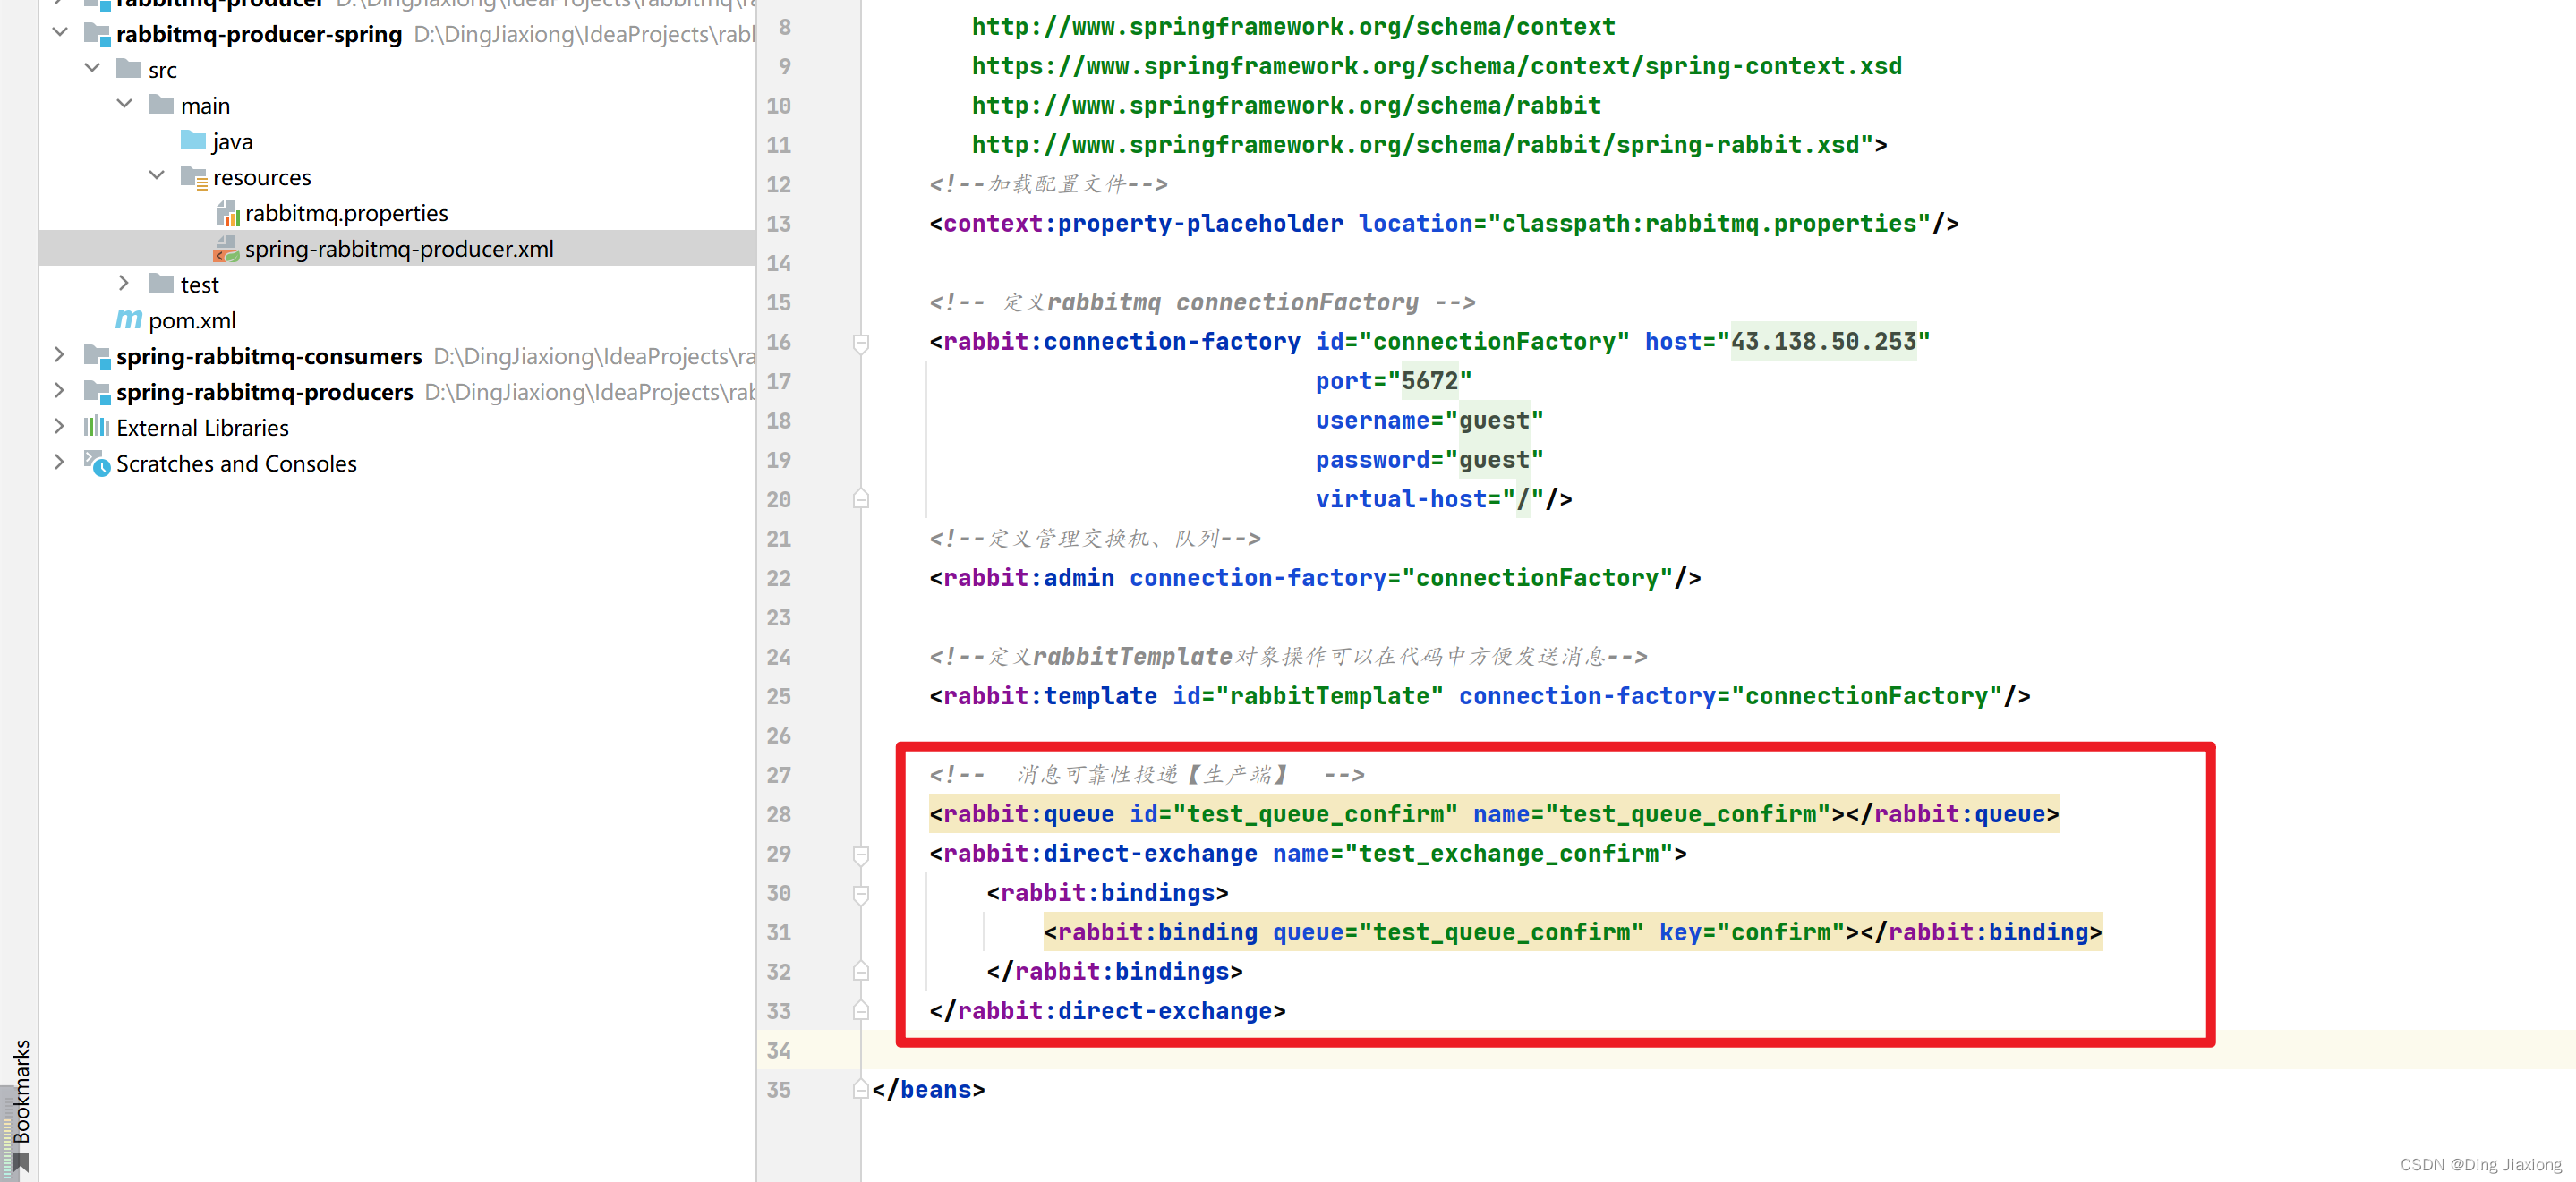Image resolution: width=2576 pixels, height=1182 pixels.
Task: Click the rabbitmq-producer-spring module folder icon
Action: coord(97,34)
